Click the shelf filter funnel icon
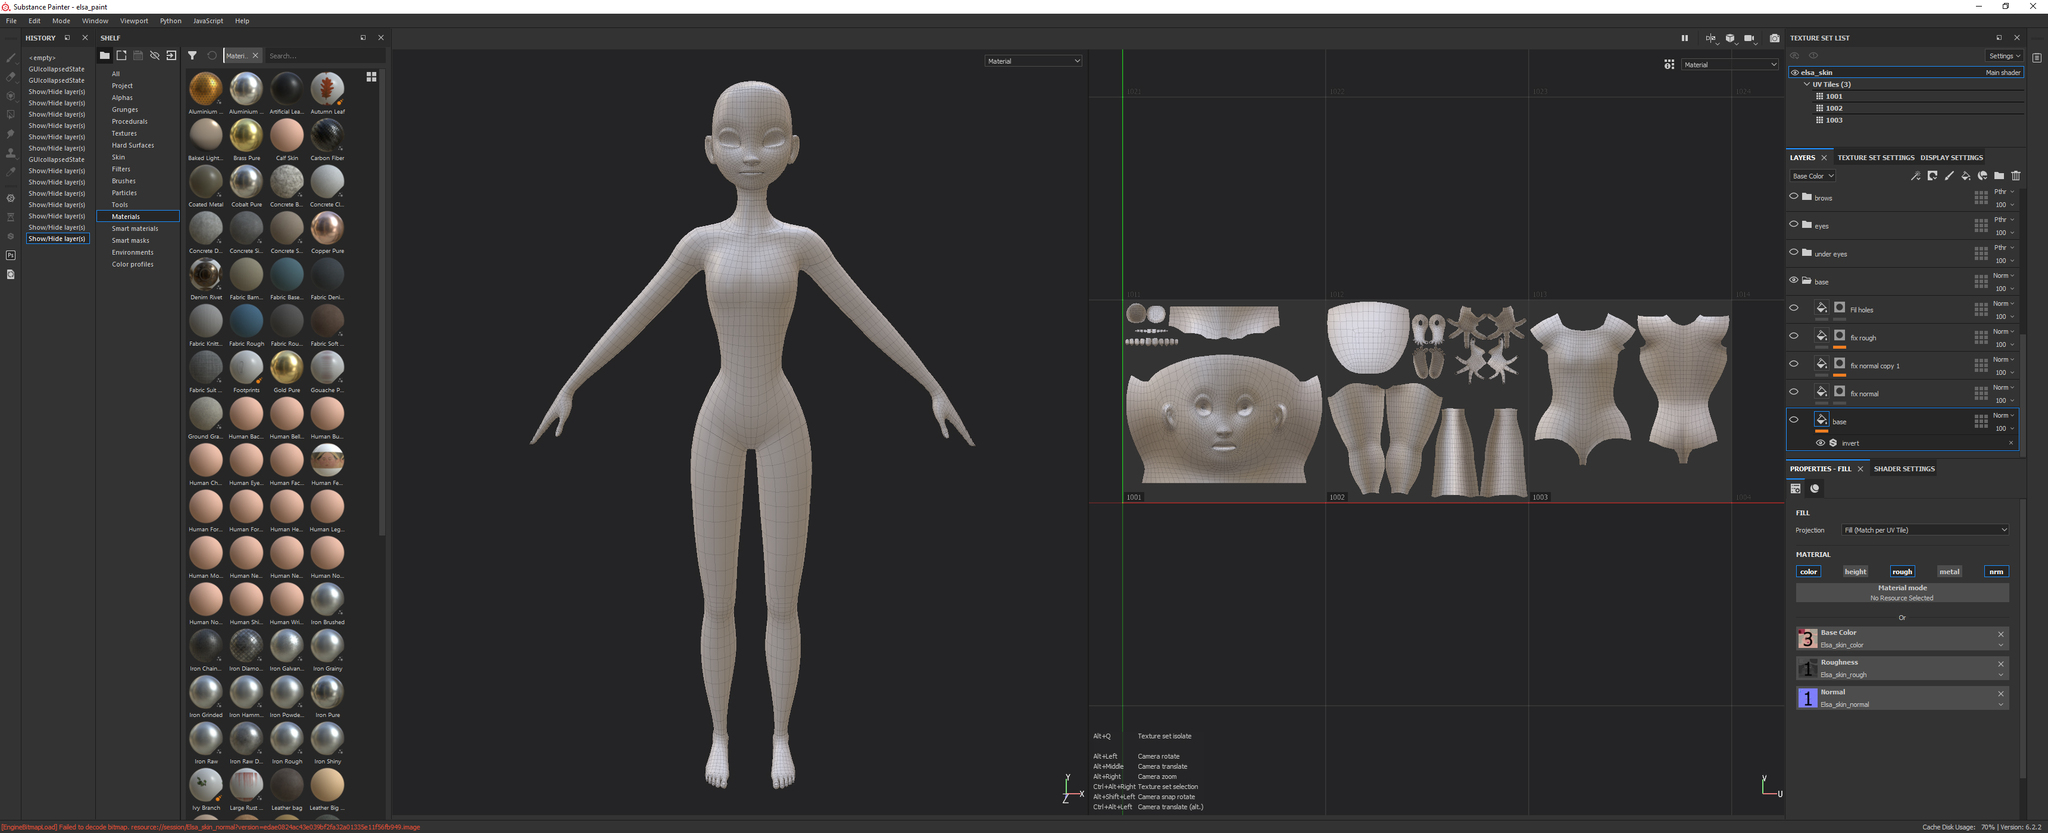 (192, 56)
